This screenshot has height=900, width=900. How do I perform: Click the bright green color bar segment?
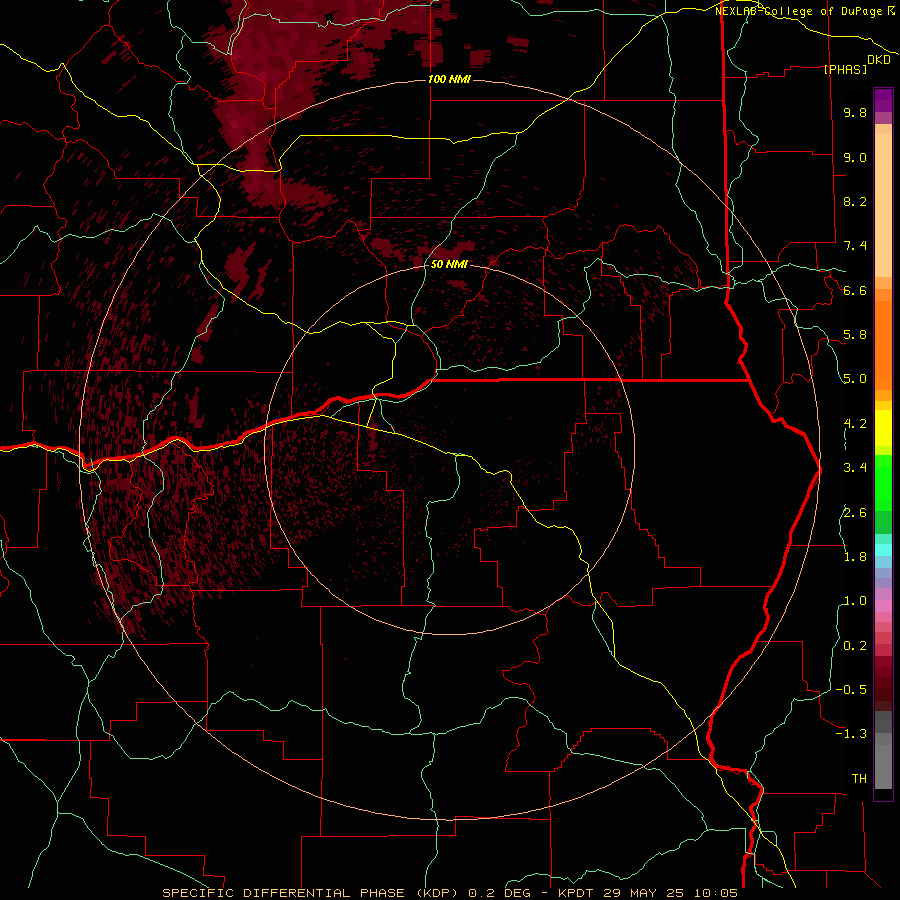click(883, 482)
